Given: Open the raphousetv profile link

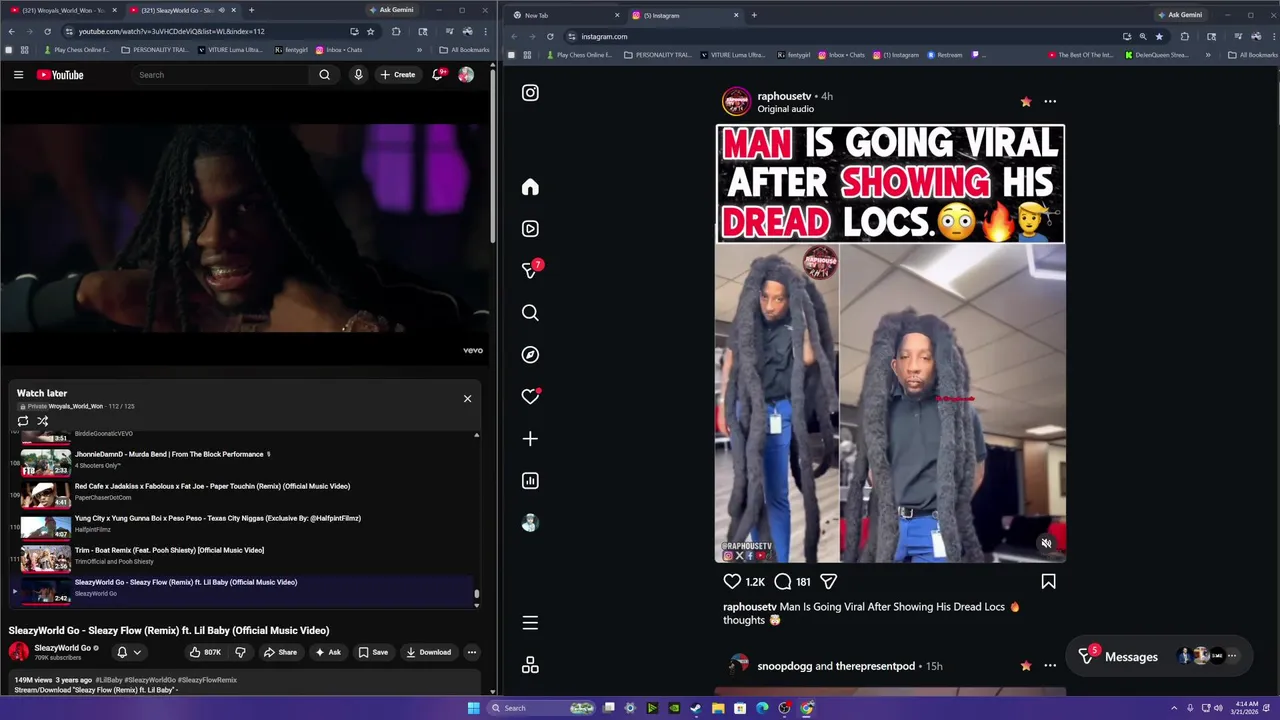Looking at the screenshot, I should [x=784, y=96].
